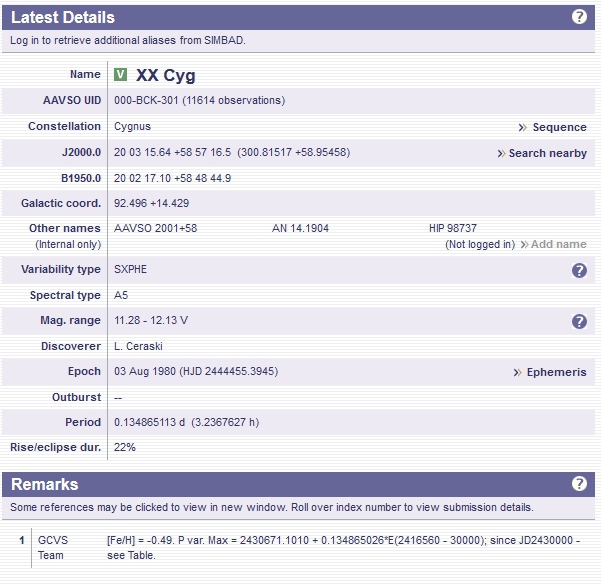601x585 pixels.
Task: Click the Mag. range help icon
Action: [x=579, y=321]
